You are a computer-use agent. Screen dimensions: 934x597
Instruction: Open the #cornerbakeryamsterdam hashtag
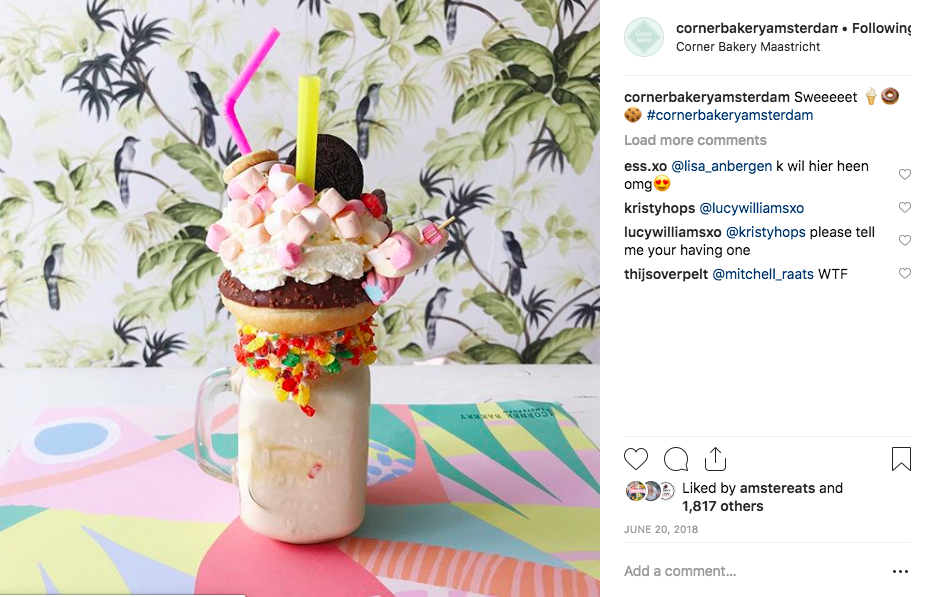[730, 115]
